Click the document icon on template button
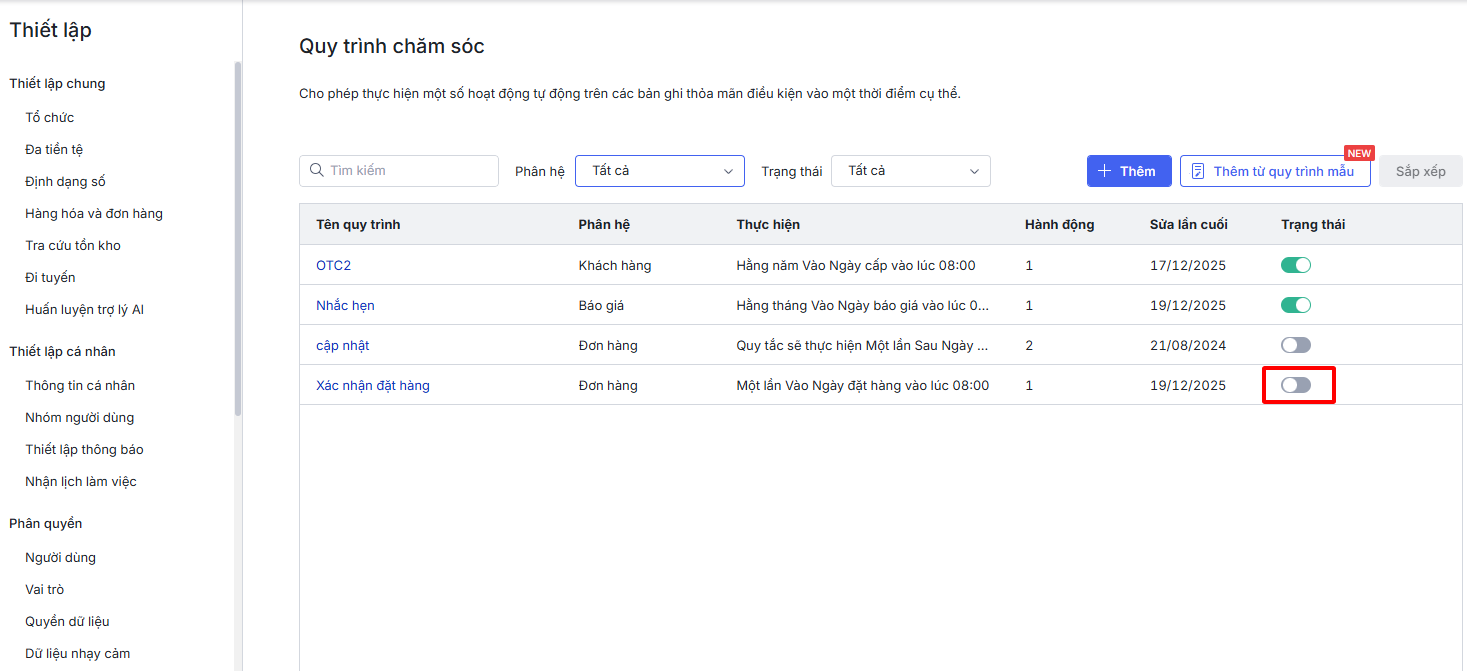The width and height of the screenshot is (1467, 671). click(1198, 171)
